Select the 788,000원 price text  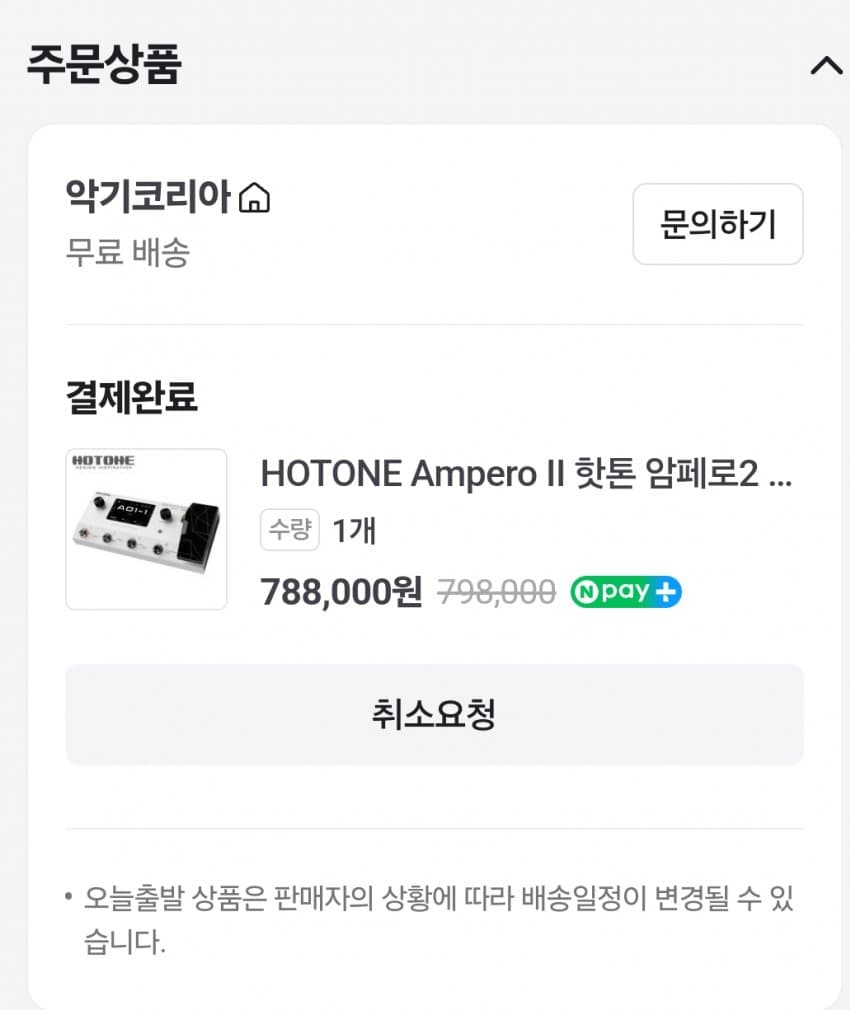click(x=341, y=592)
